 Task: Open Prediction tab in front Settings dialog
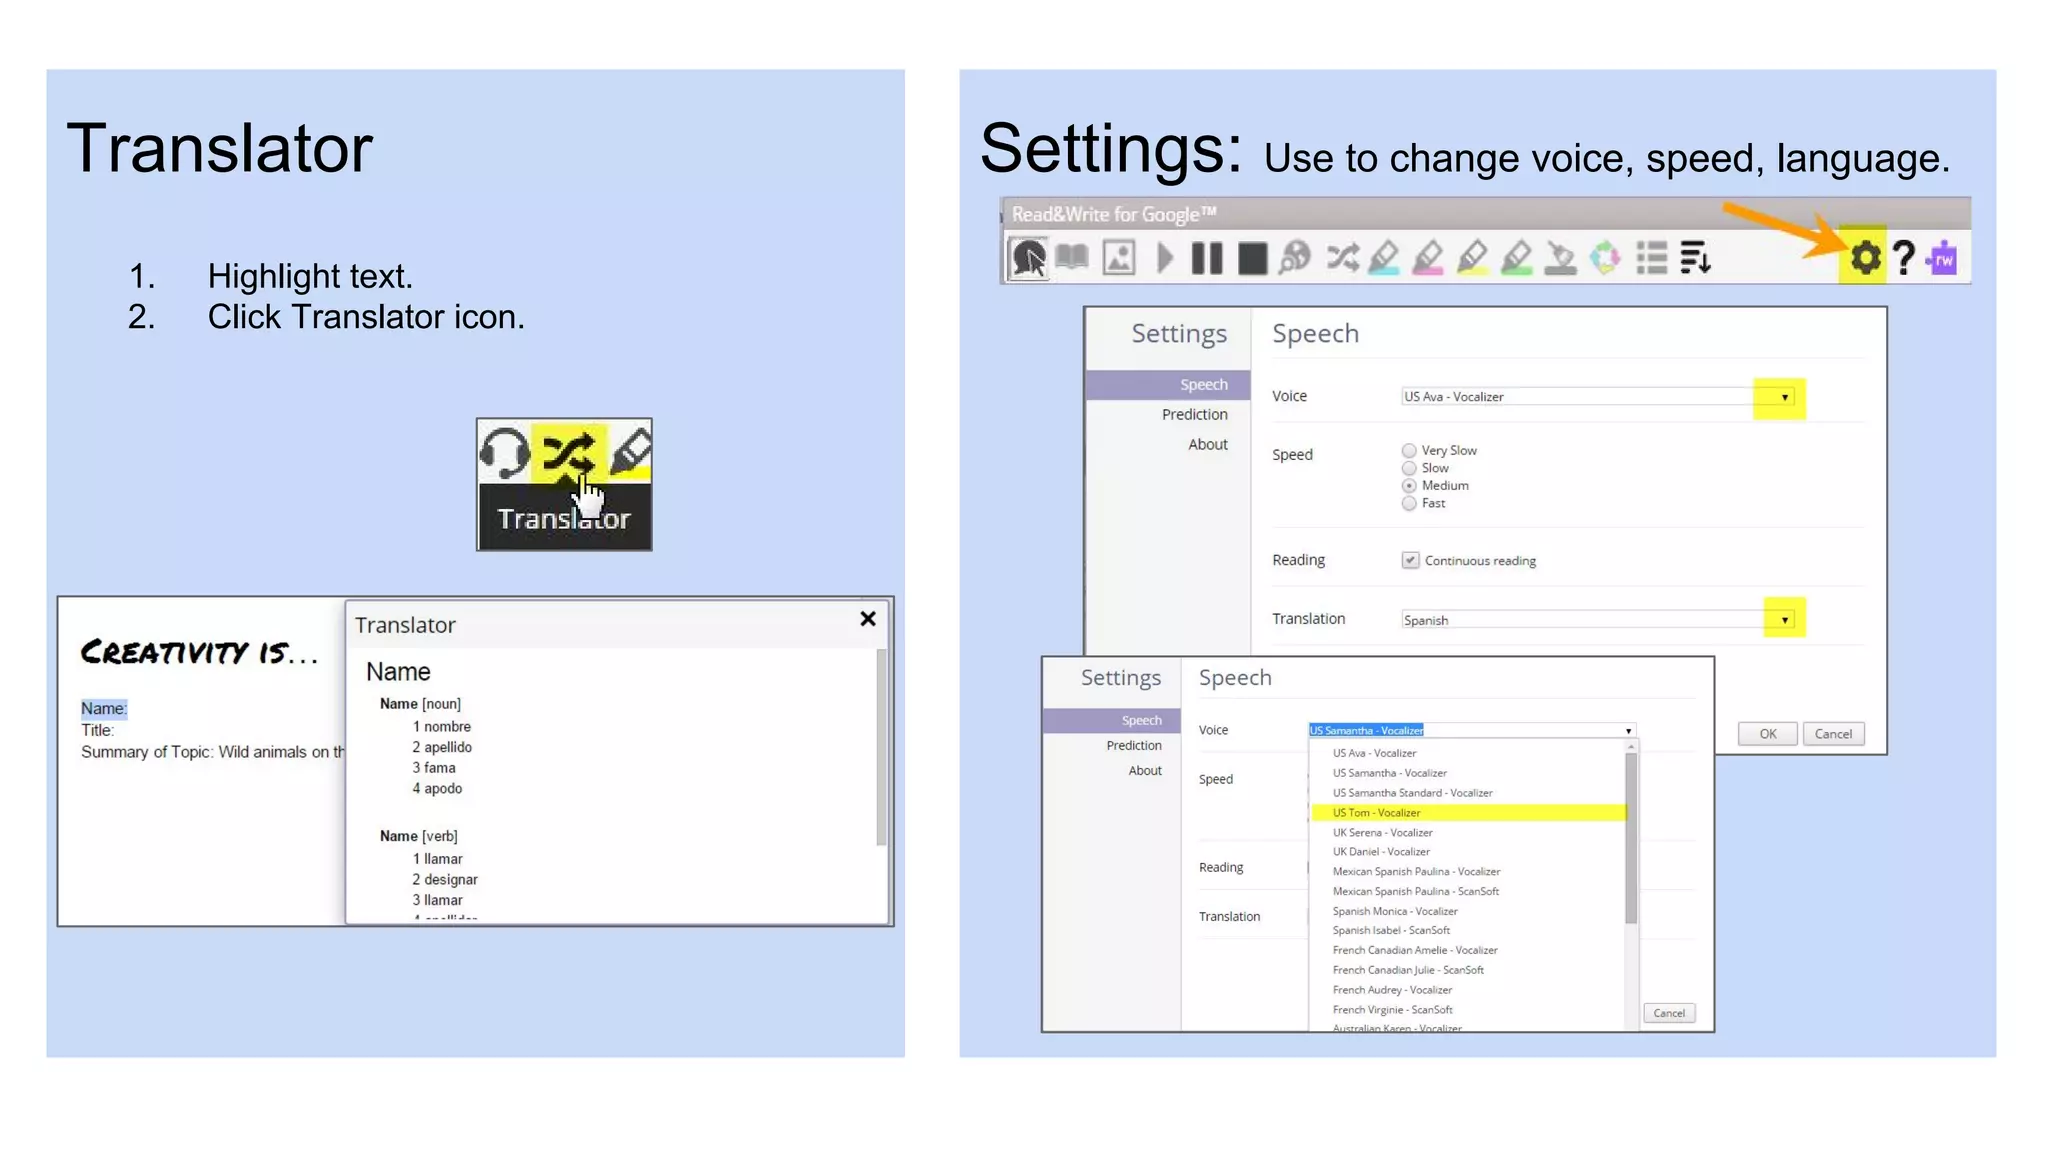1134,745
